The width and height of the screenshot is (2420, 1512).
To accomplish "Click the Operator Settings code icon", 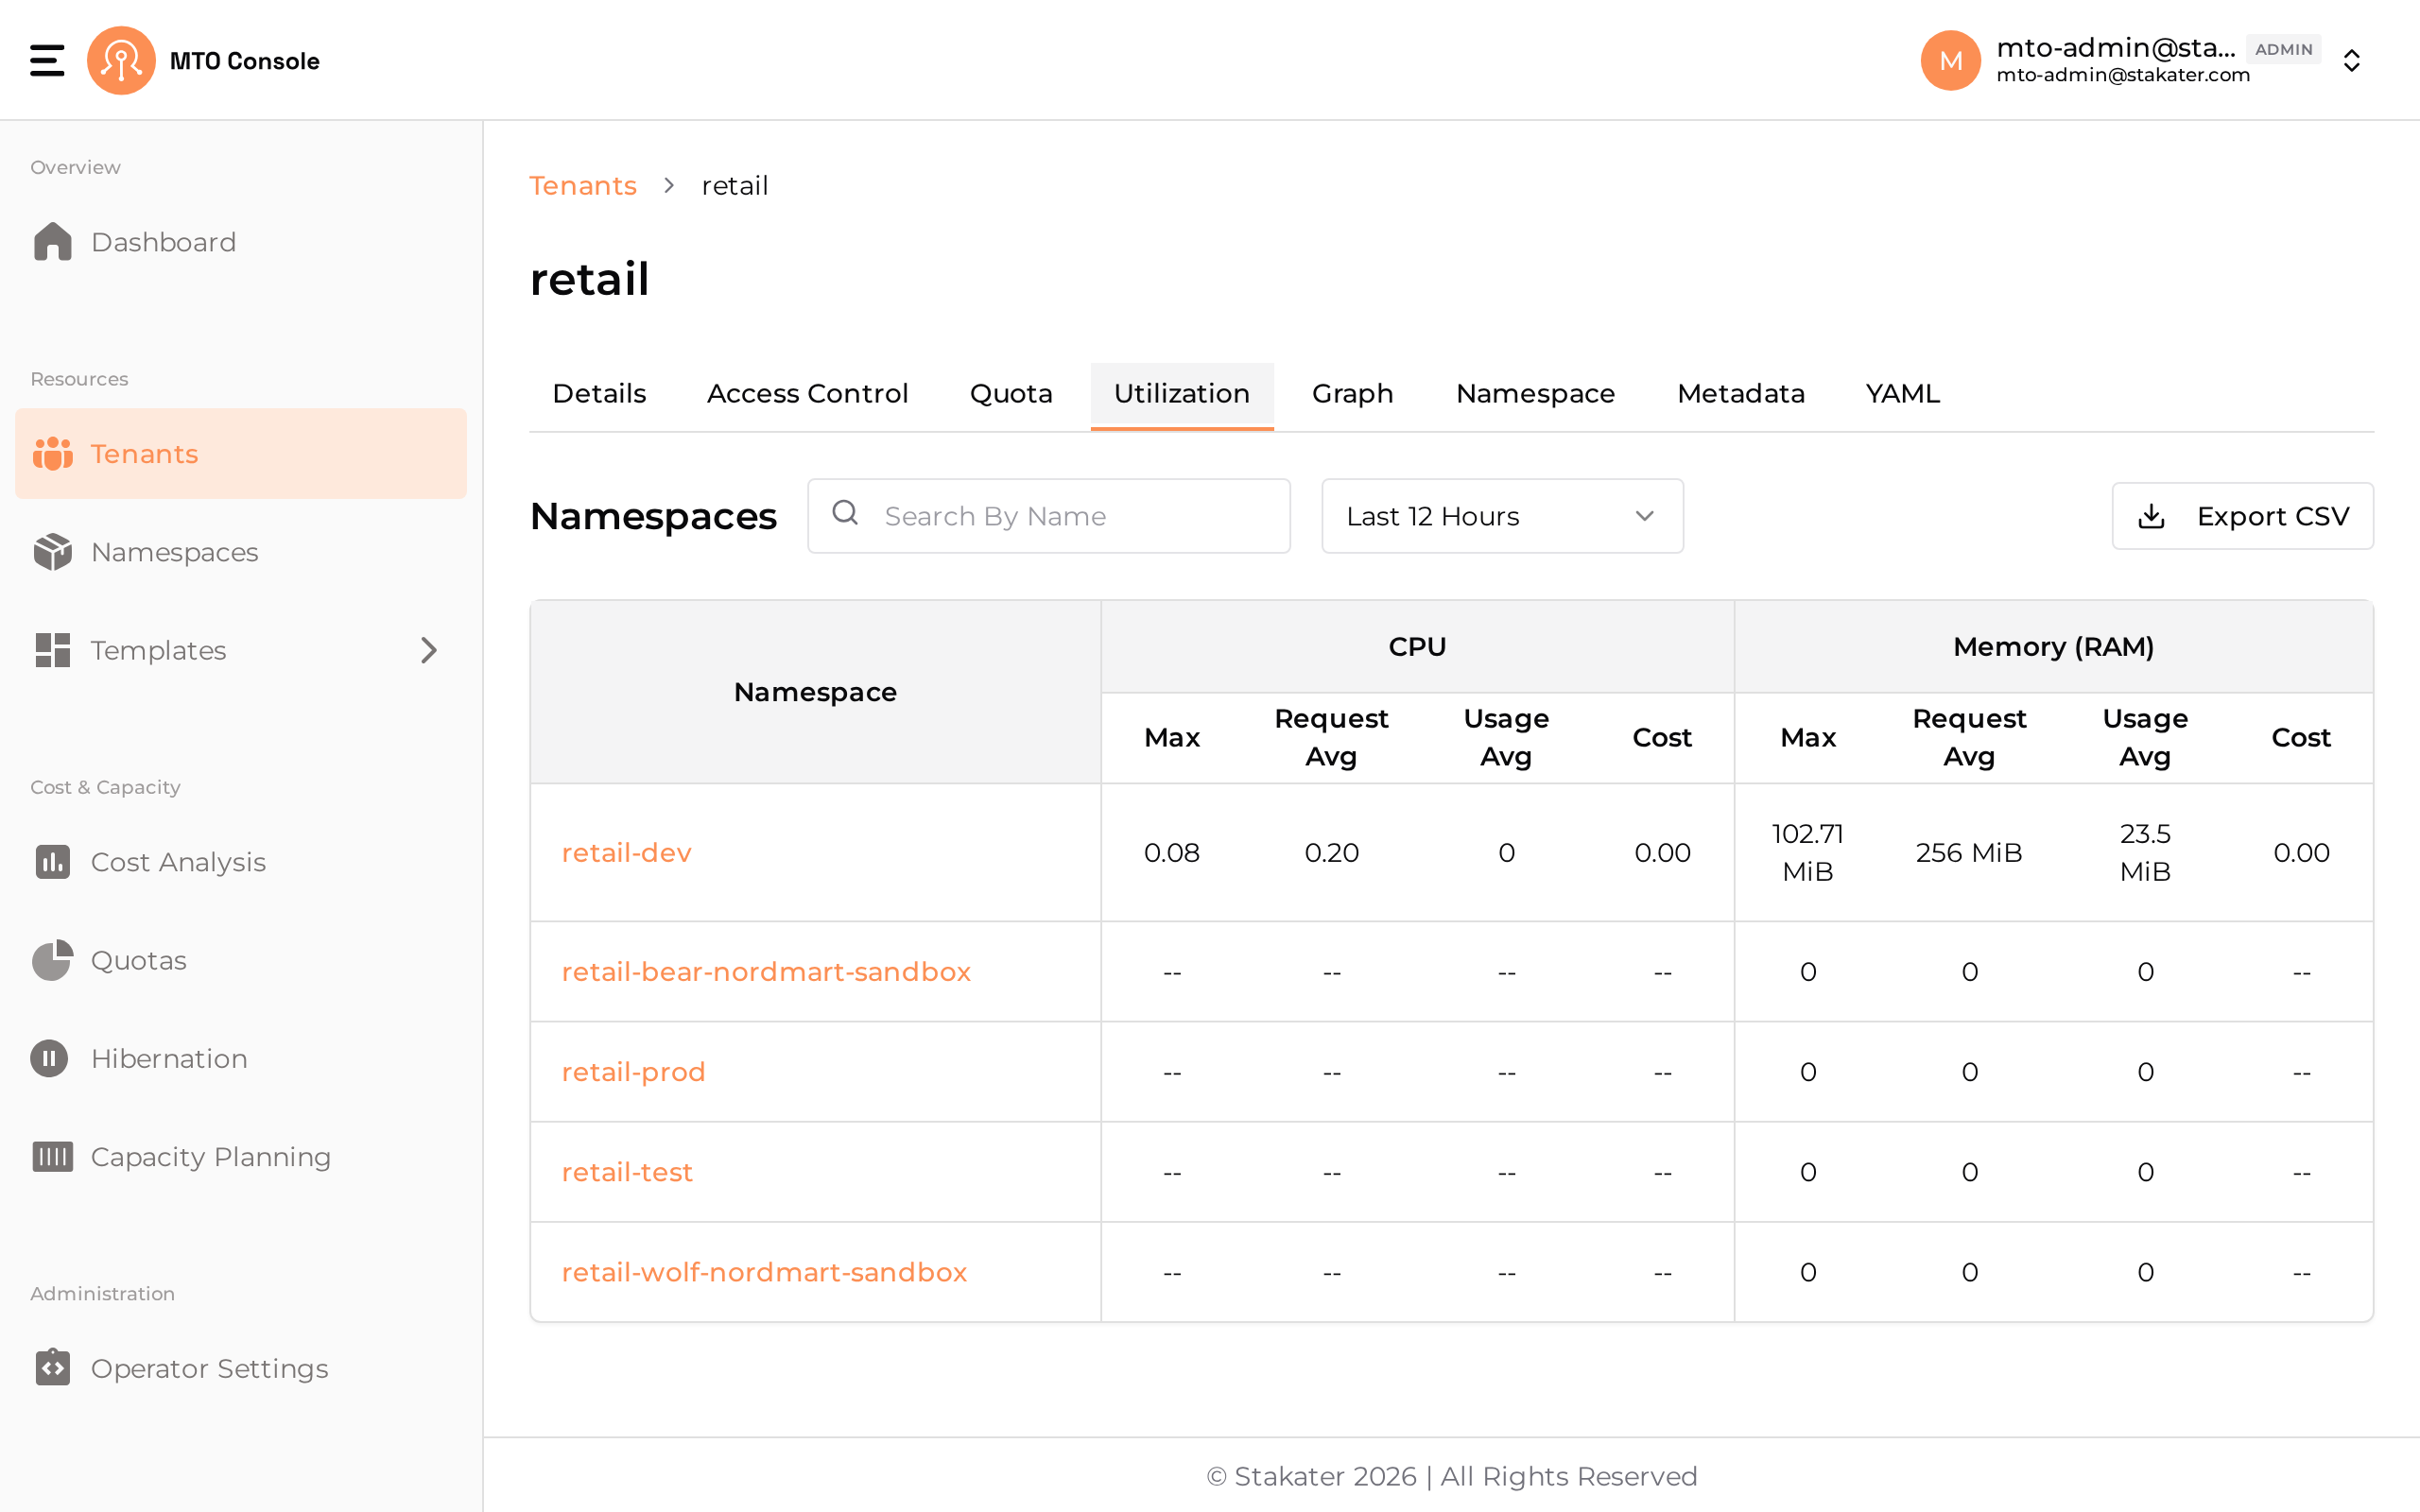I will (x=52, y=1367).
